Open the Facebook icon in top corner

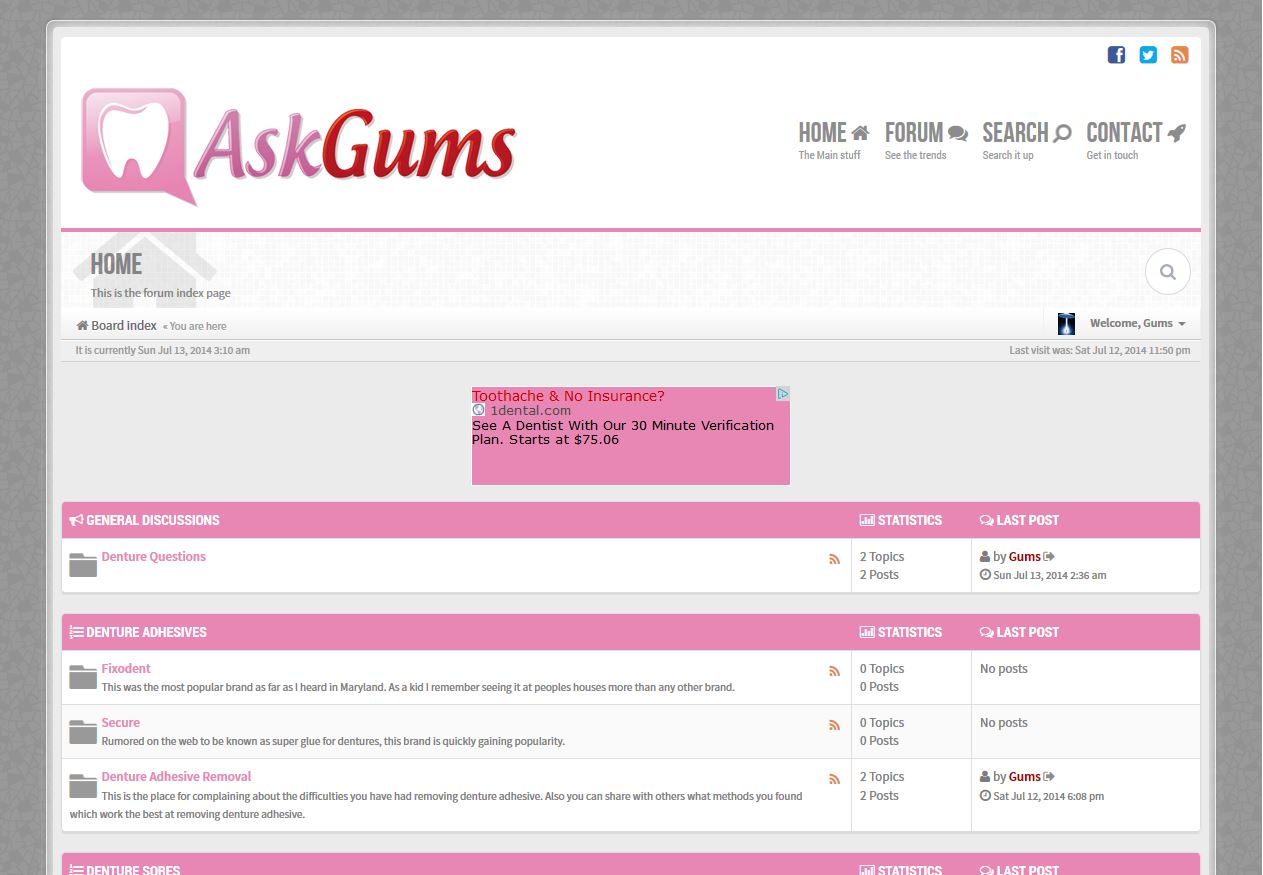(1116, 55)
